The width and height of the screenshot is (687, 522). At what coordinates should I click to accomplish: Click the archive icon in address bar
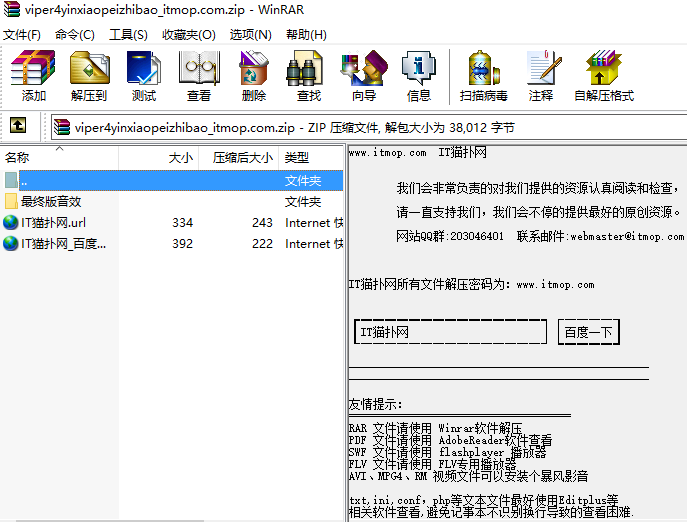click(62, 128)
